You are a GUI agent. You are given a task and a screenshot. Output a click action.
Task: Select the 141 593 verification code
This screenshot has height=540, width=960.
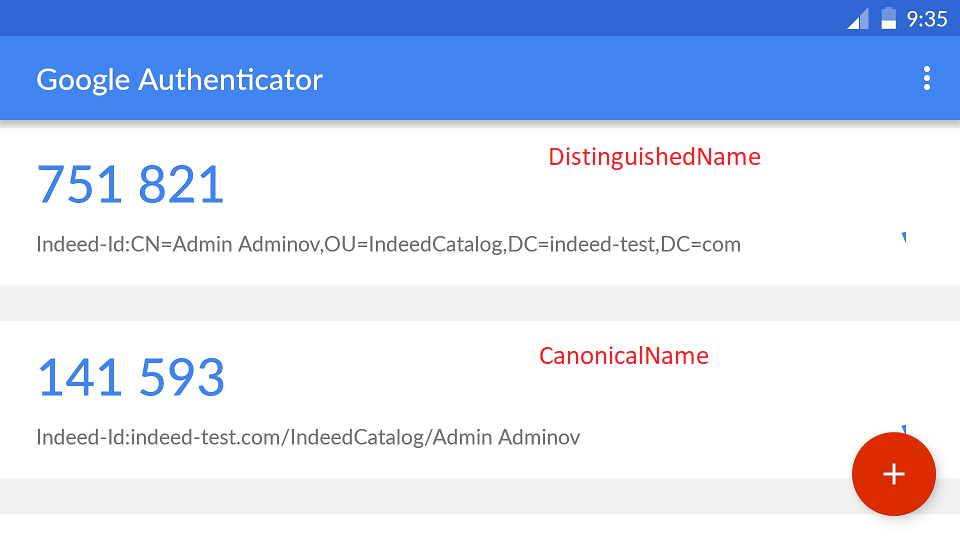coord(131,378)
